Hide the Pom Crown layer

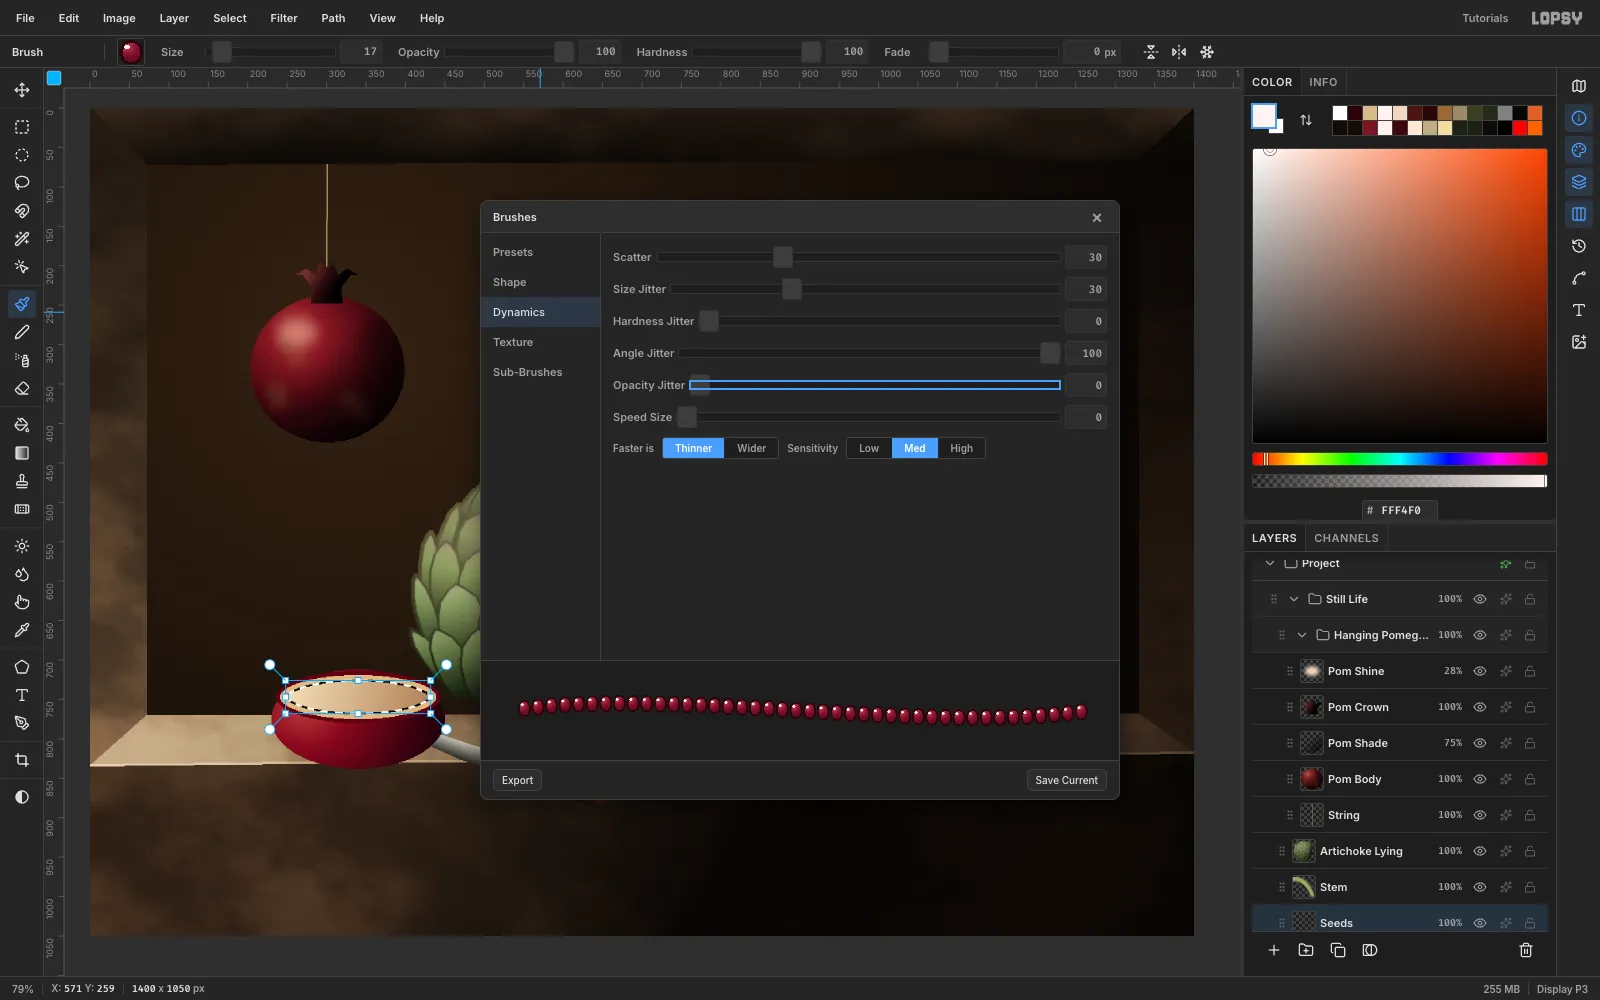click(x=1480, y=707)
